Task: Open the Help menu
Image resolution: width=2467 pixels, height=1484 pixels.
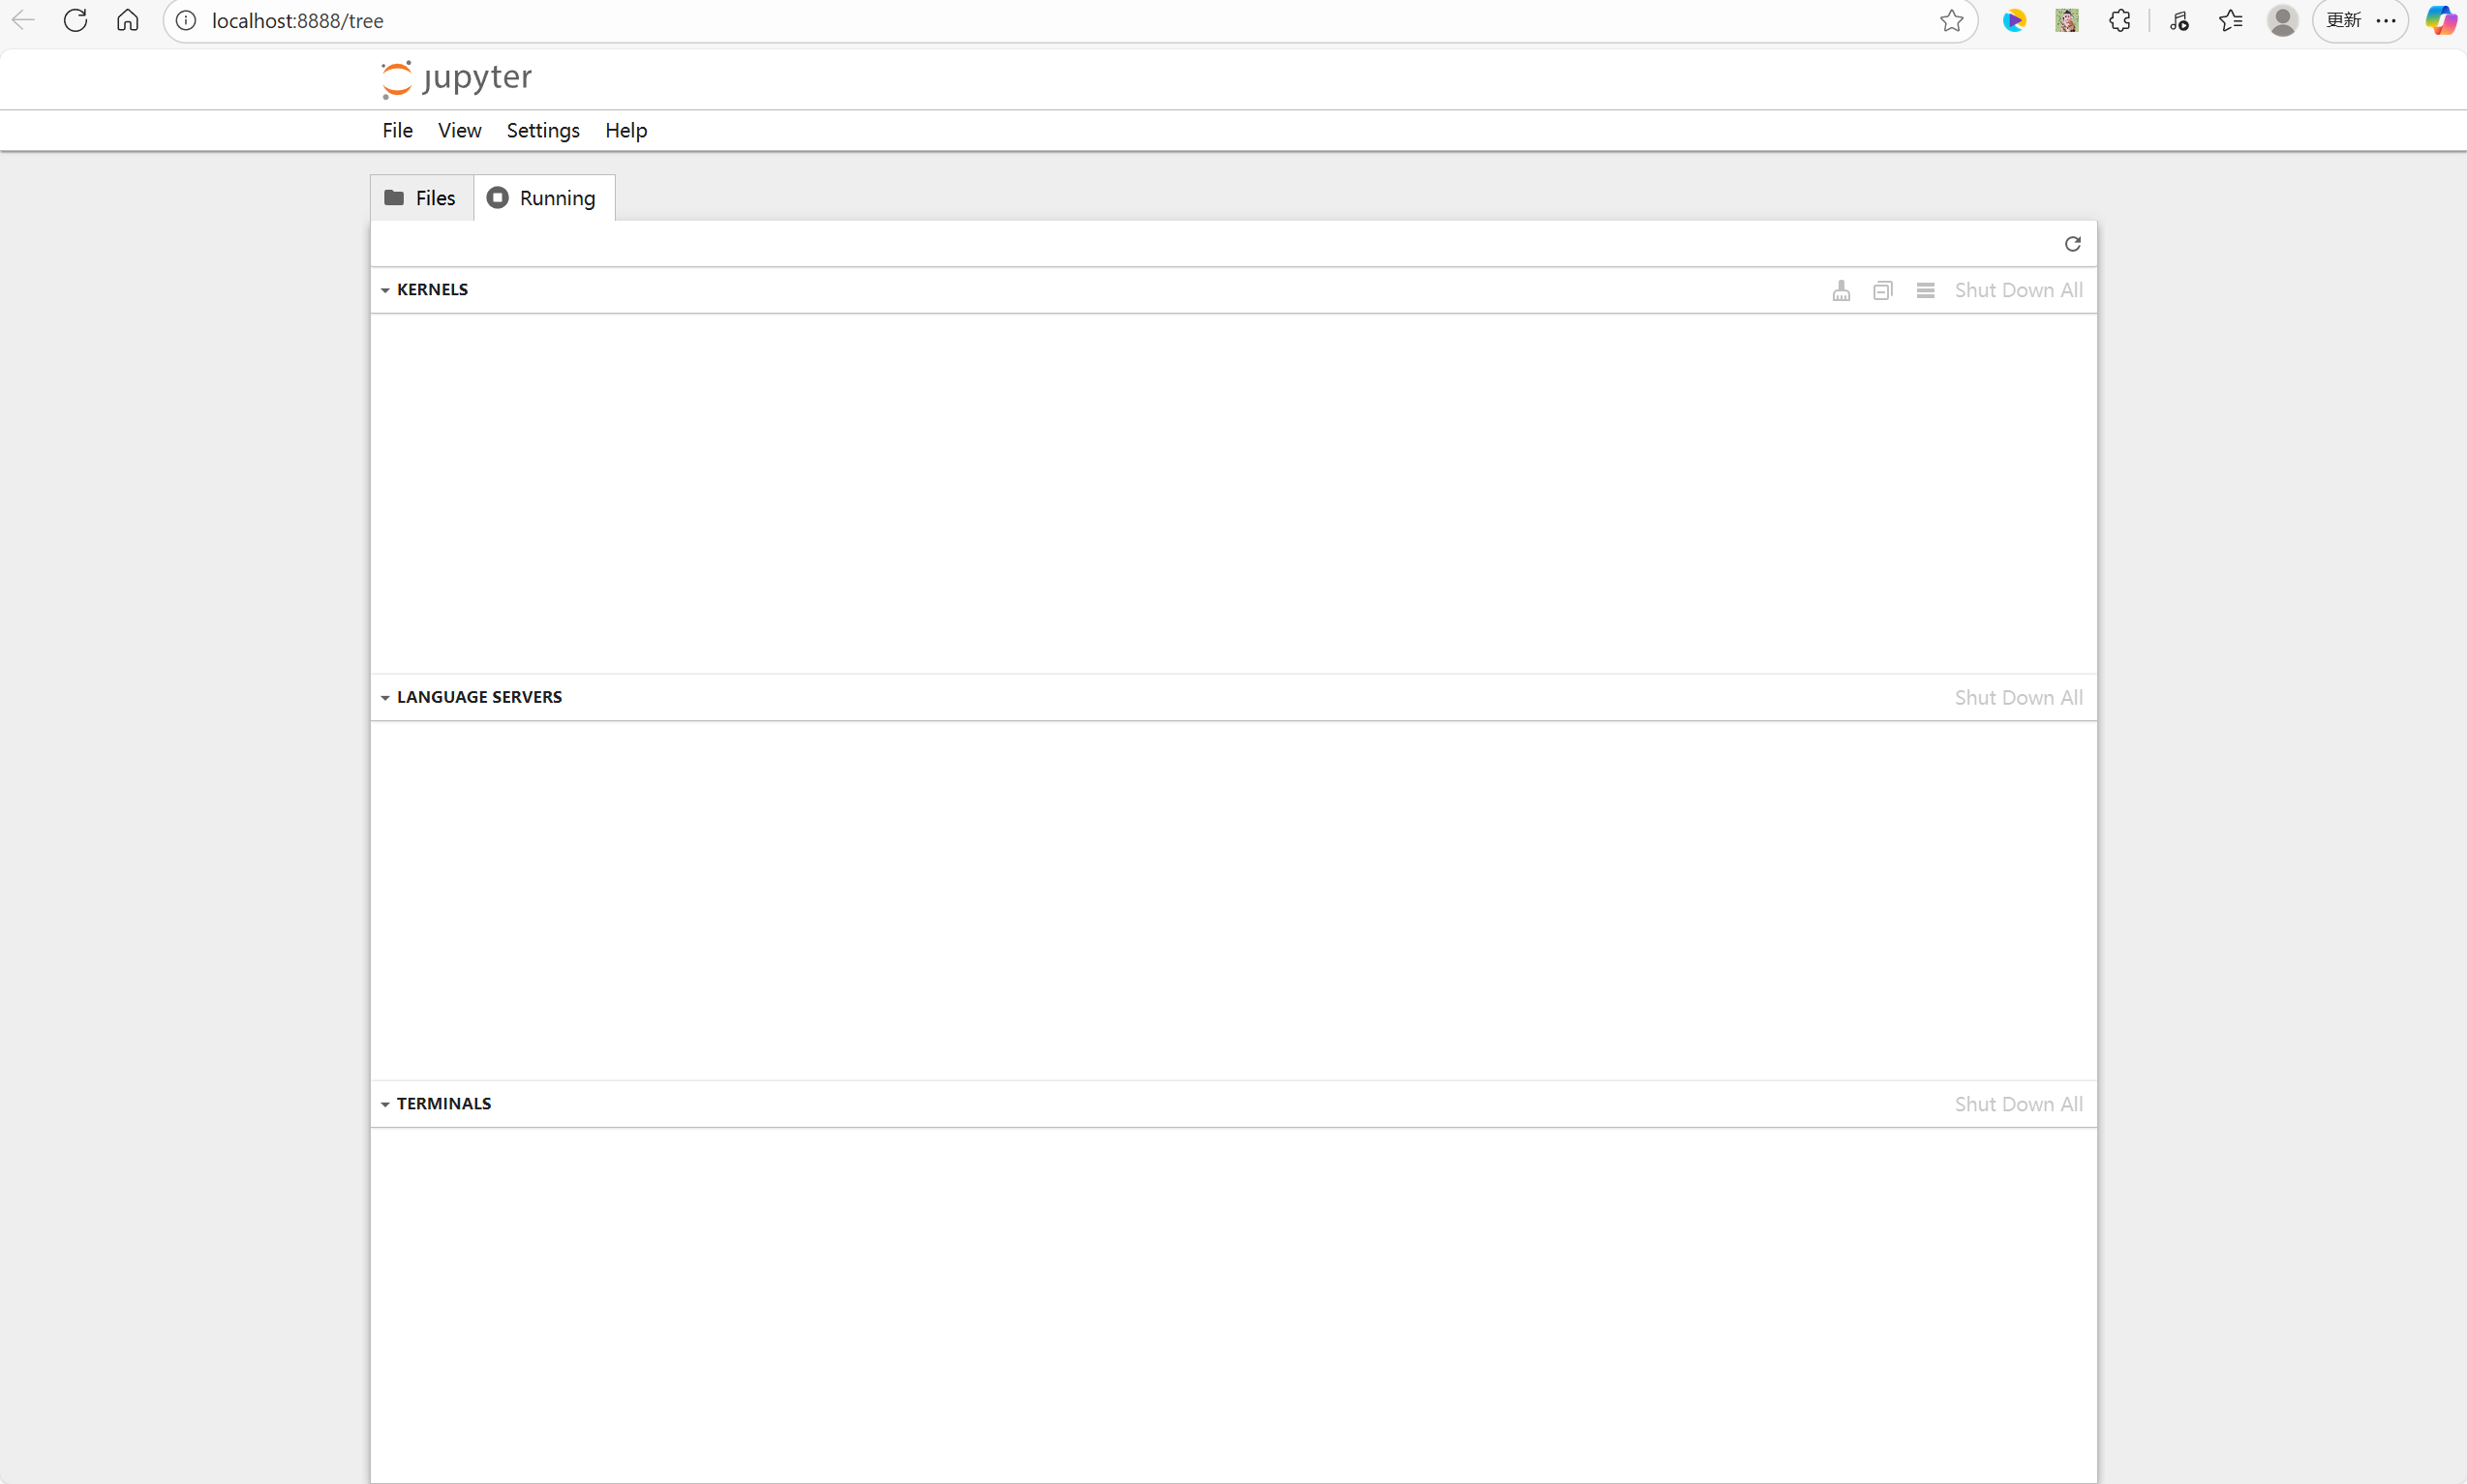Action: [626, 131]
